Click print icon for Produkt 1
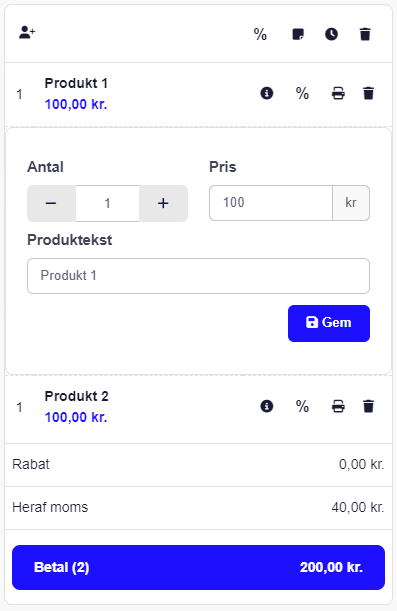This screenshot has height=611, width=397. pos(338,94)
